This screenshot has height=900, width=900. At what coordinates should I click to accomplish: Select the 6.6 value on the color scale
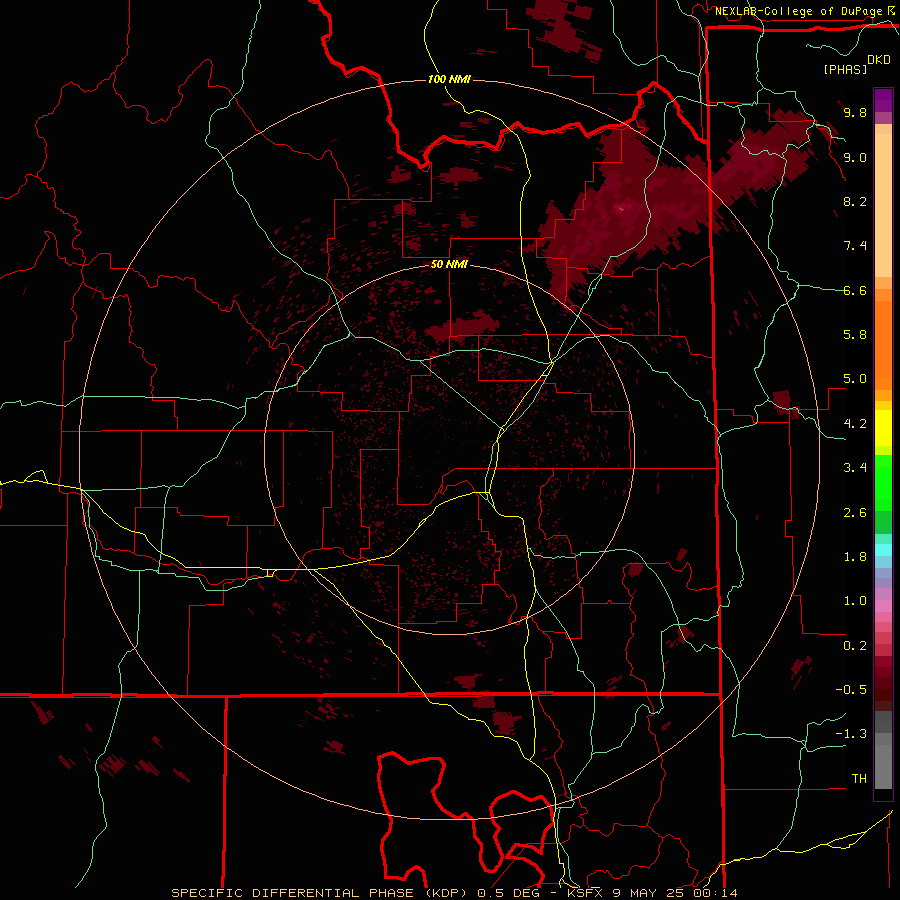[855, 290]
